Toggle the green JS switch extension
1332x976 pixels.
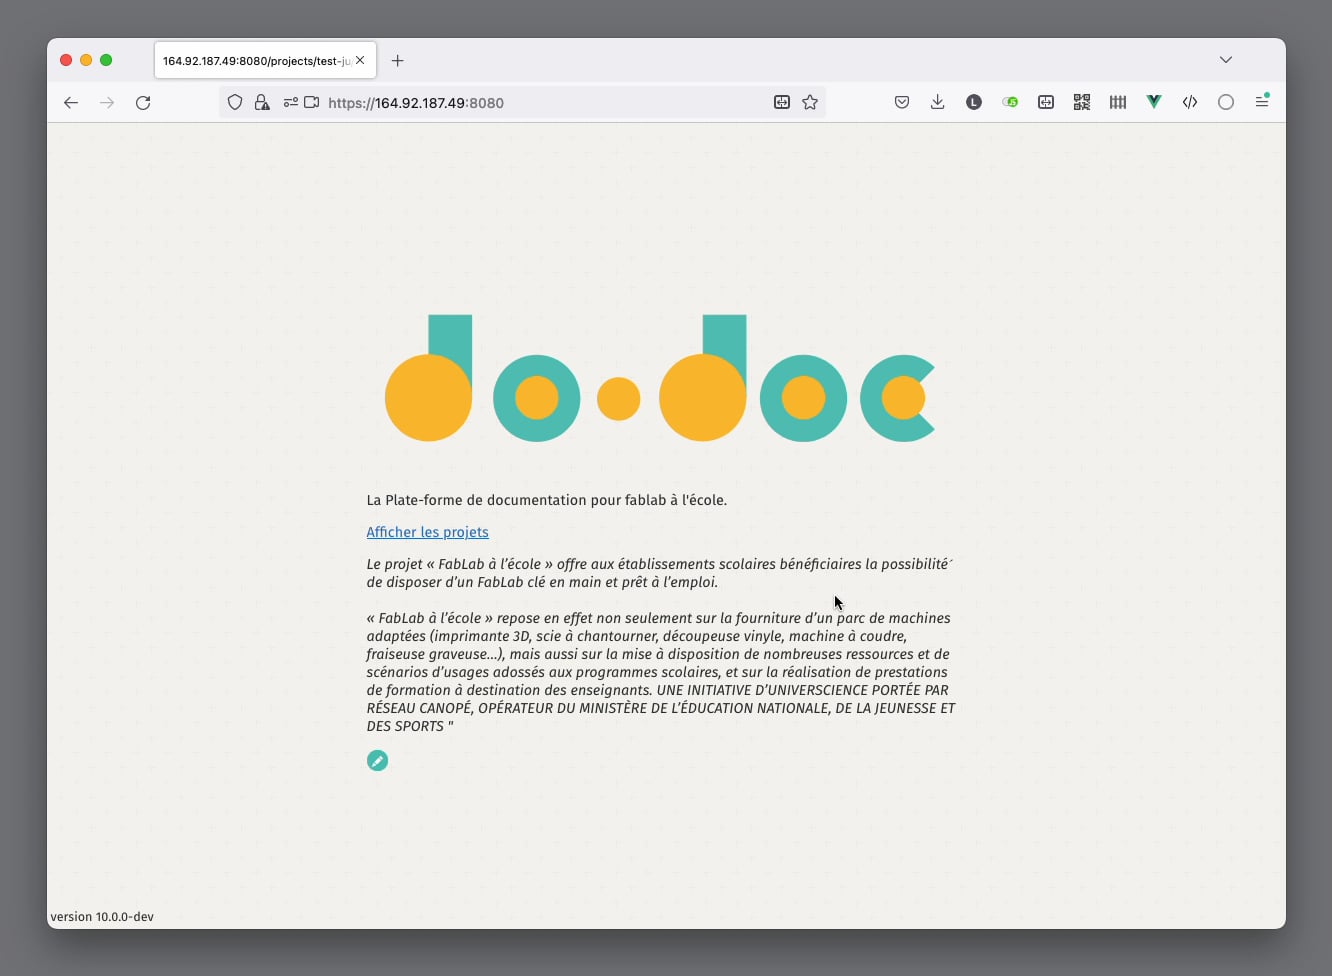1010,102
